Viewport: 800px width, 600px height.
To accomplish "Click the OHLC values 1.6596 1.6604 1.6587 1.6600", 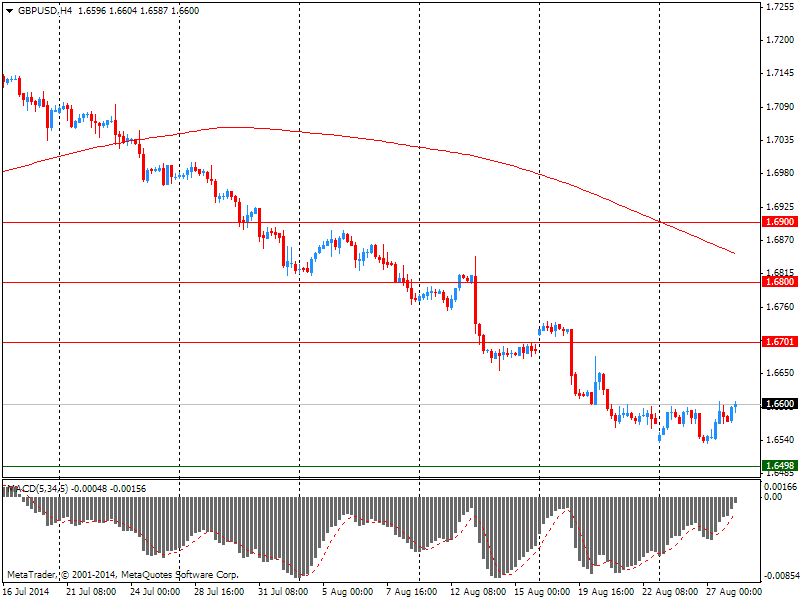I will (x=138, y=11).
